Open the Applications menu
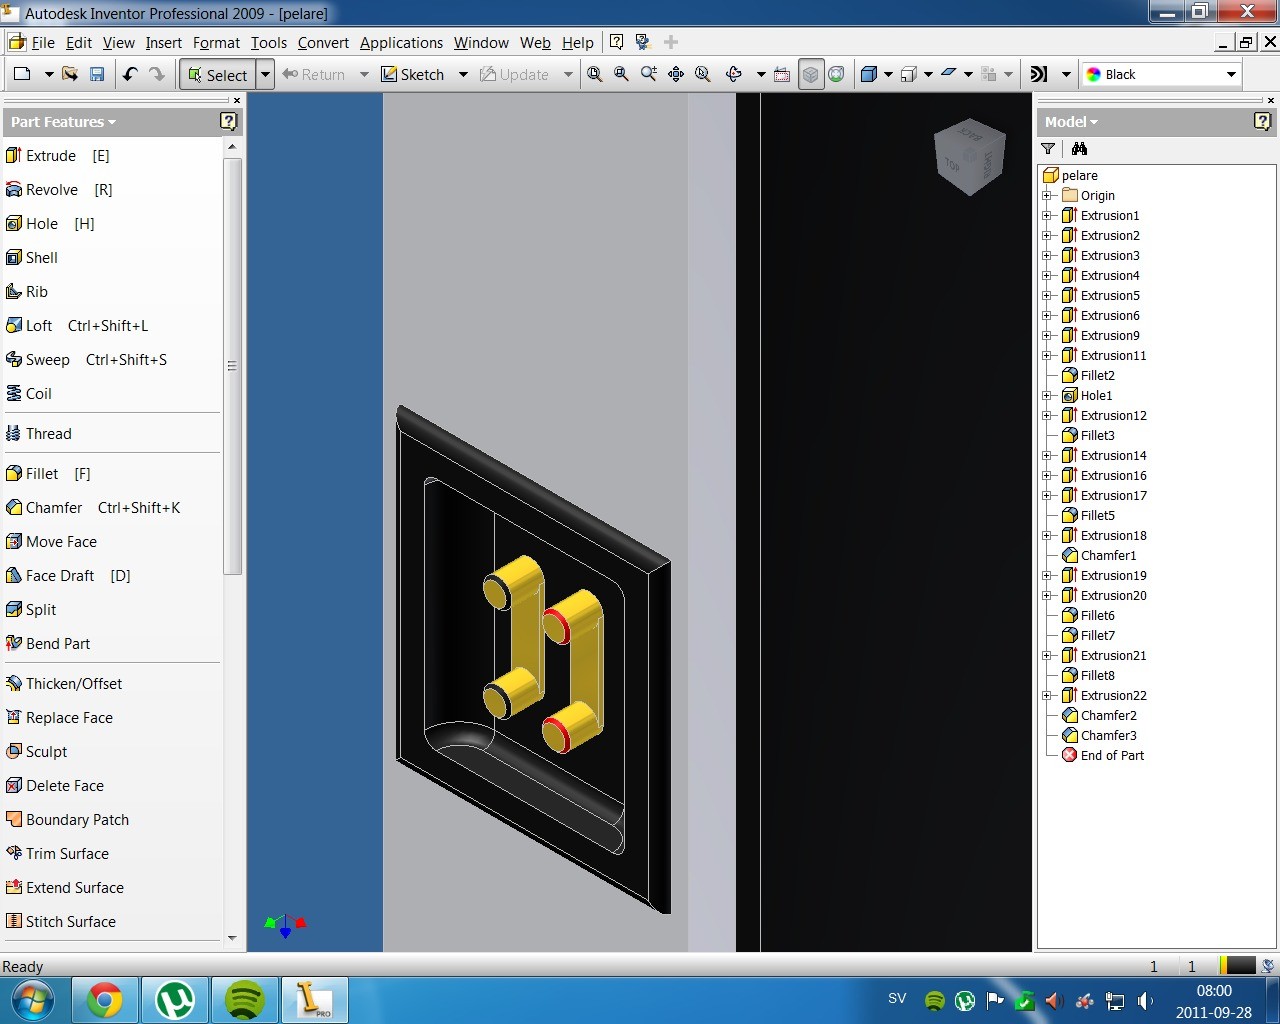This screenshot has width=1280, height=1024. click(401, 43)
